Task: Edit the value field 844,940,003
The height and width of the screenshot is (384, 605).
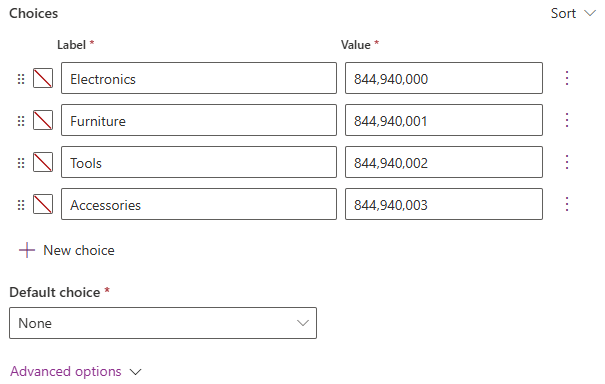Action: coord(444,204)
